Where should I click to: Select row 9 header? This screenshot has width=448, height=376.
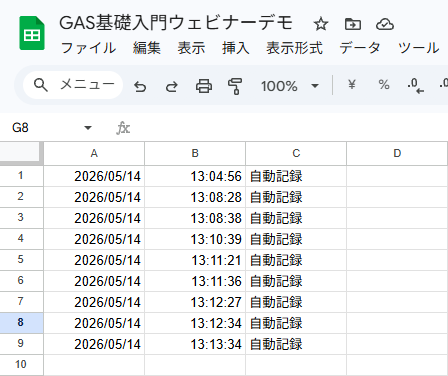(21, 344)
